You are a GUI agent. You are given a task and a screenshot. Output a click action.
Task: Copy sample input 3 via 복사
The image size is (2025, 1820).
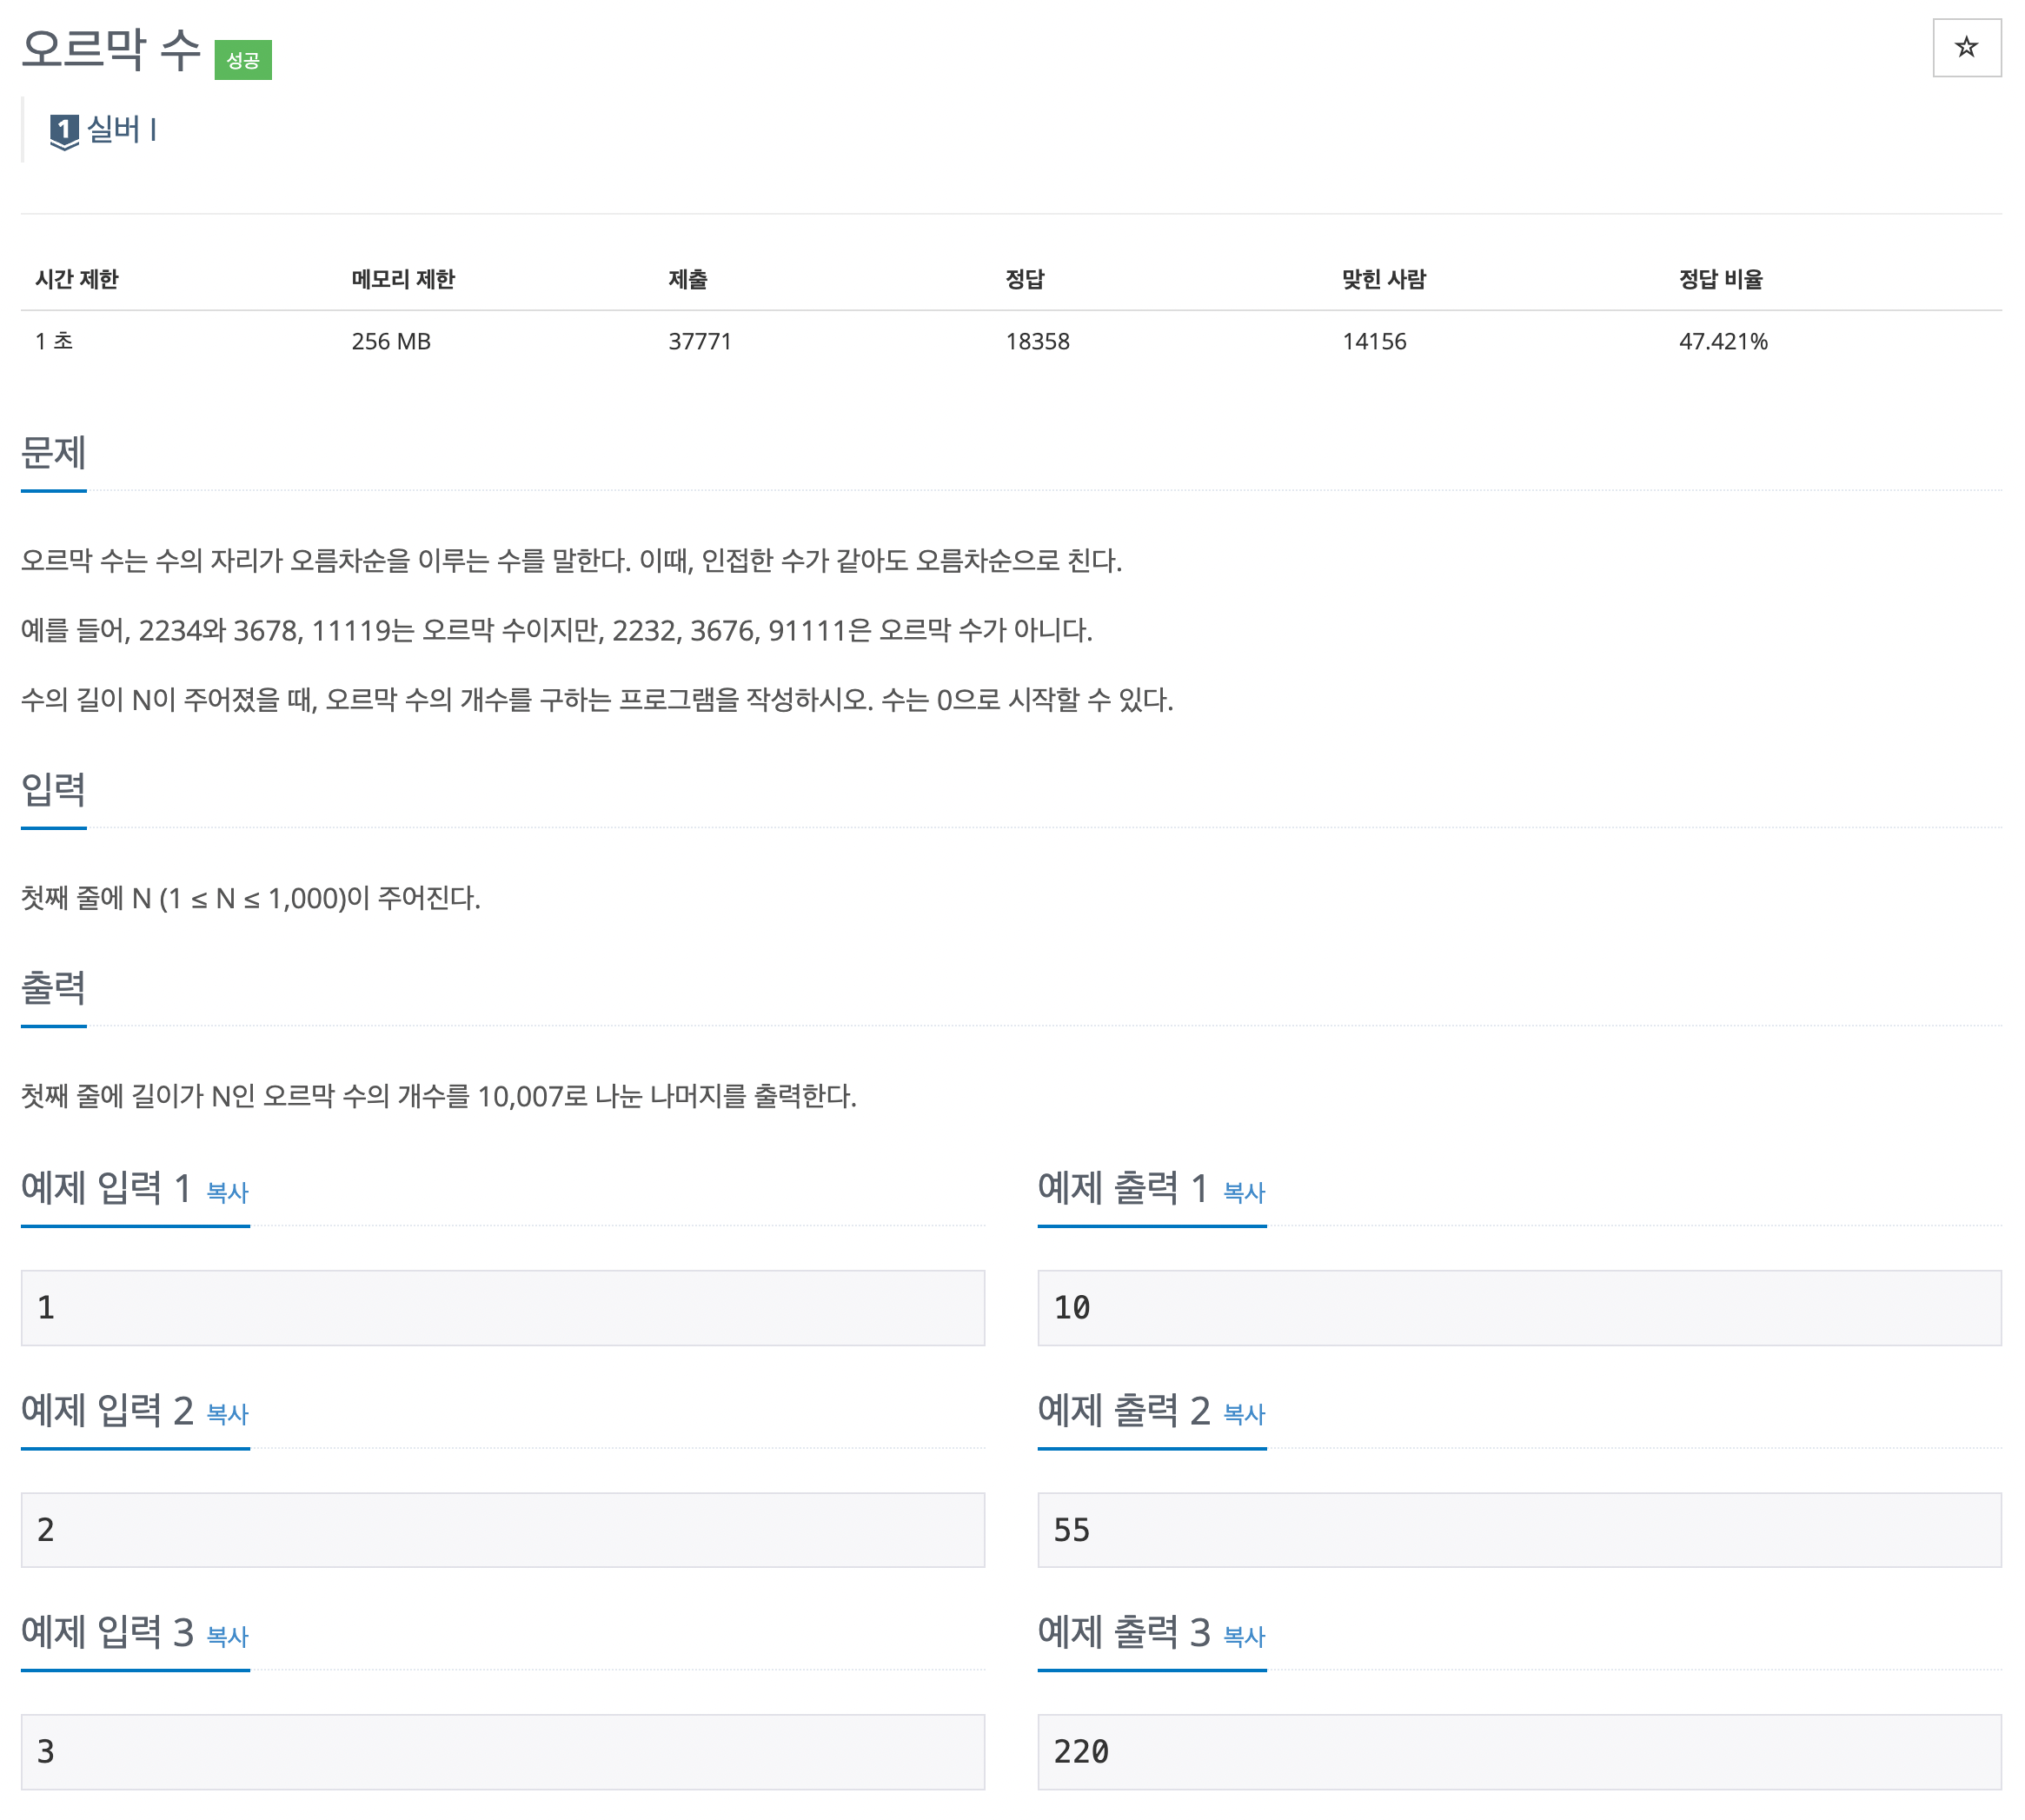(x=227, y=1636)
